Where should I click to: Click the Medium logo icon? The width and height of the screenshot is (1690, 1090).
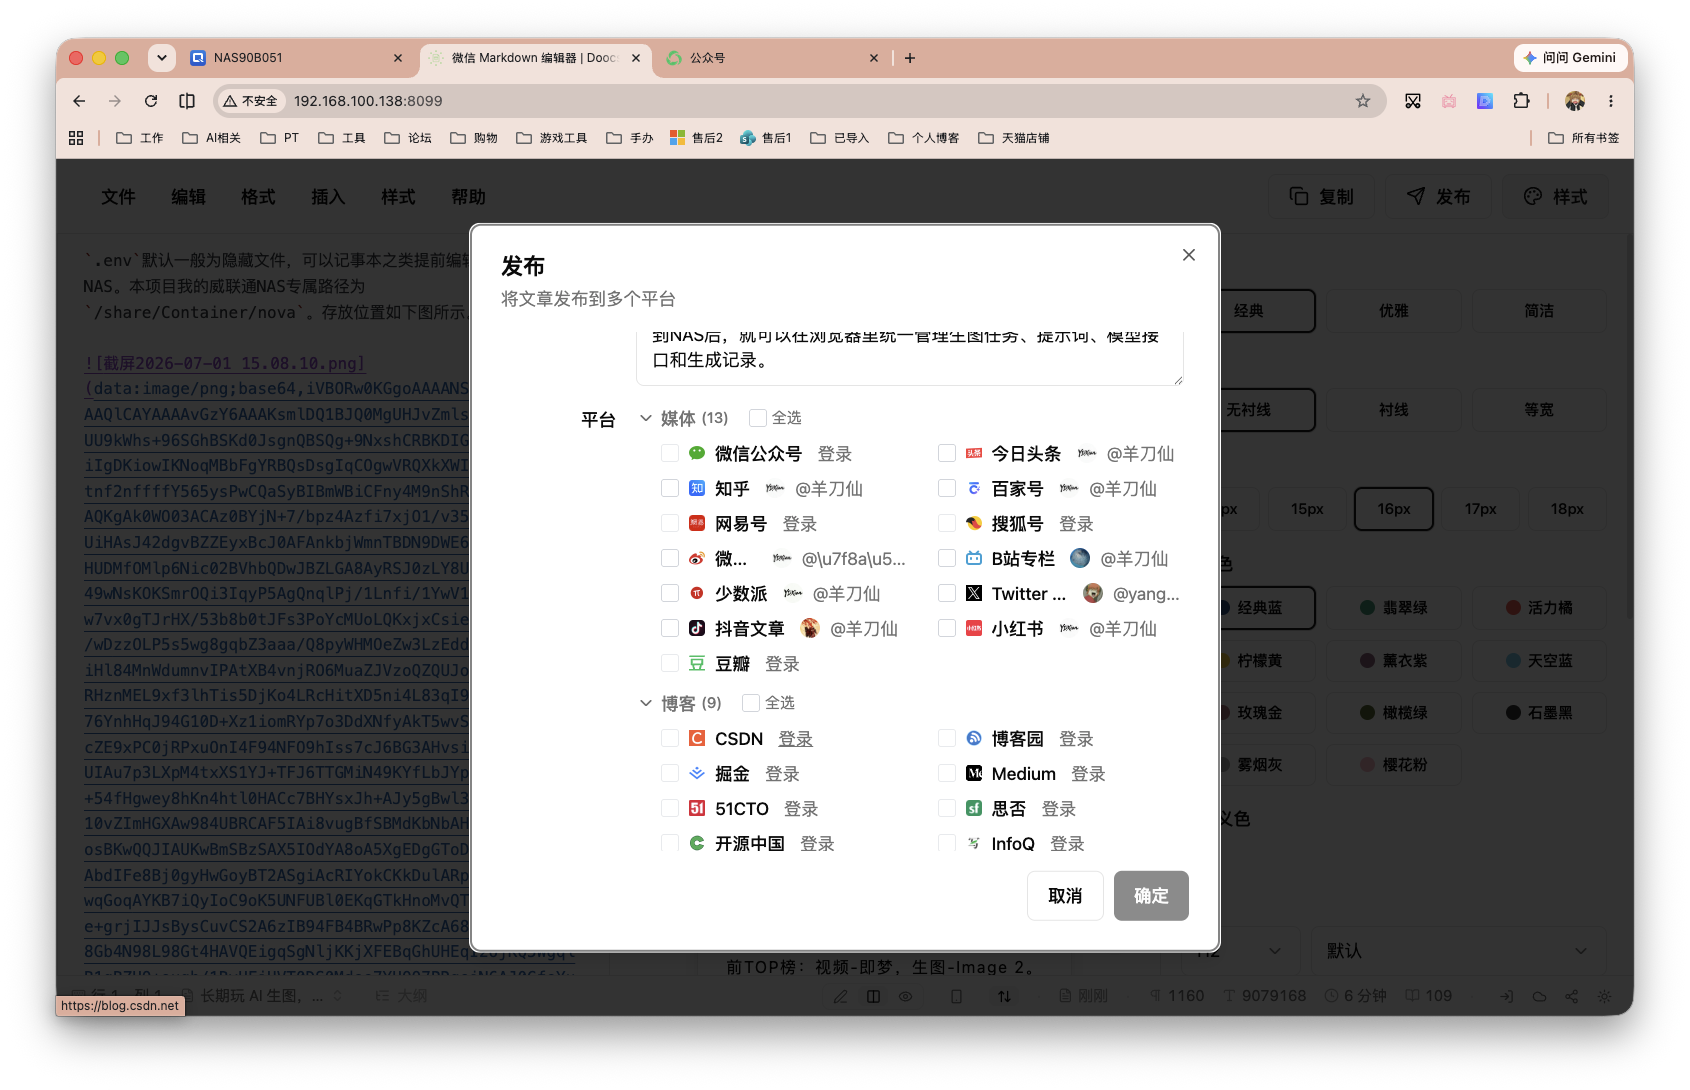click(x=973, y=774)
